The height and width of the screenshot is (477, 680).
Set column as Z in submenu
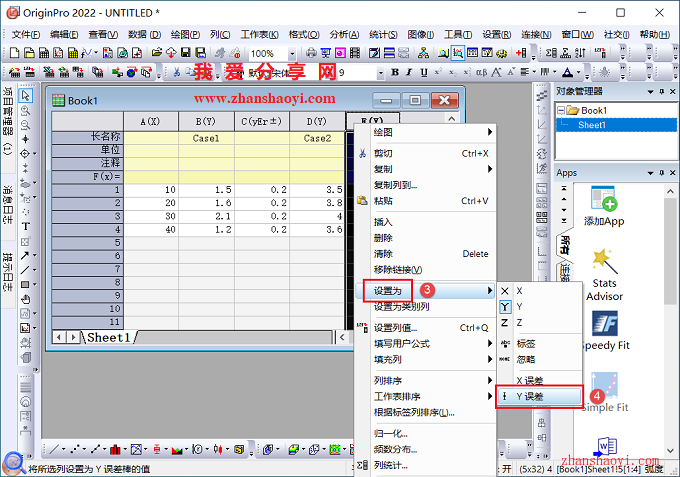click(540, 323)
